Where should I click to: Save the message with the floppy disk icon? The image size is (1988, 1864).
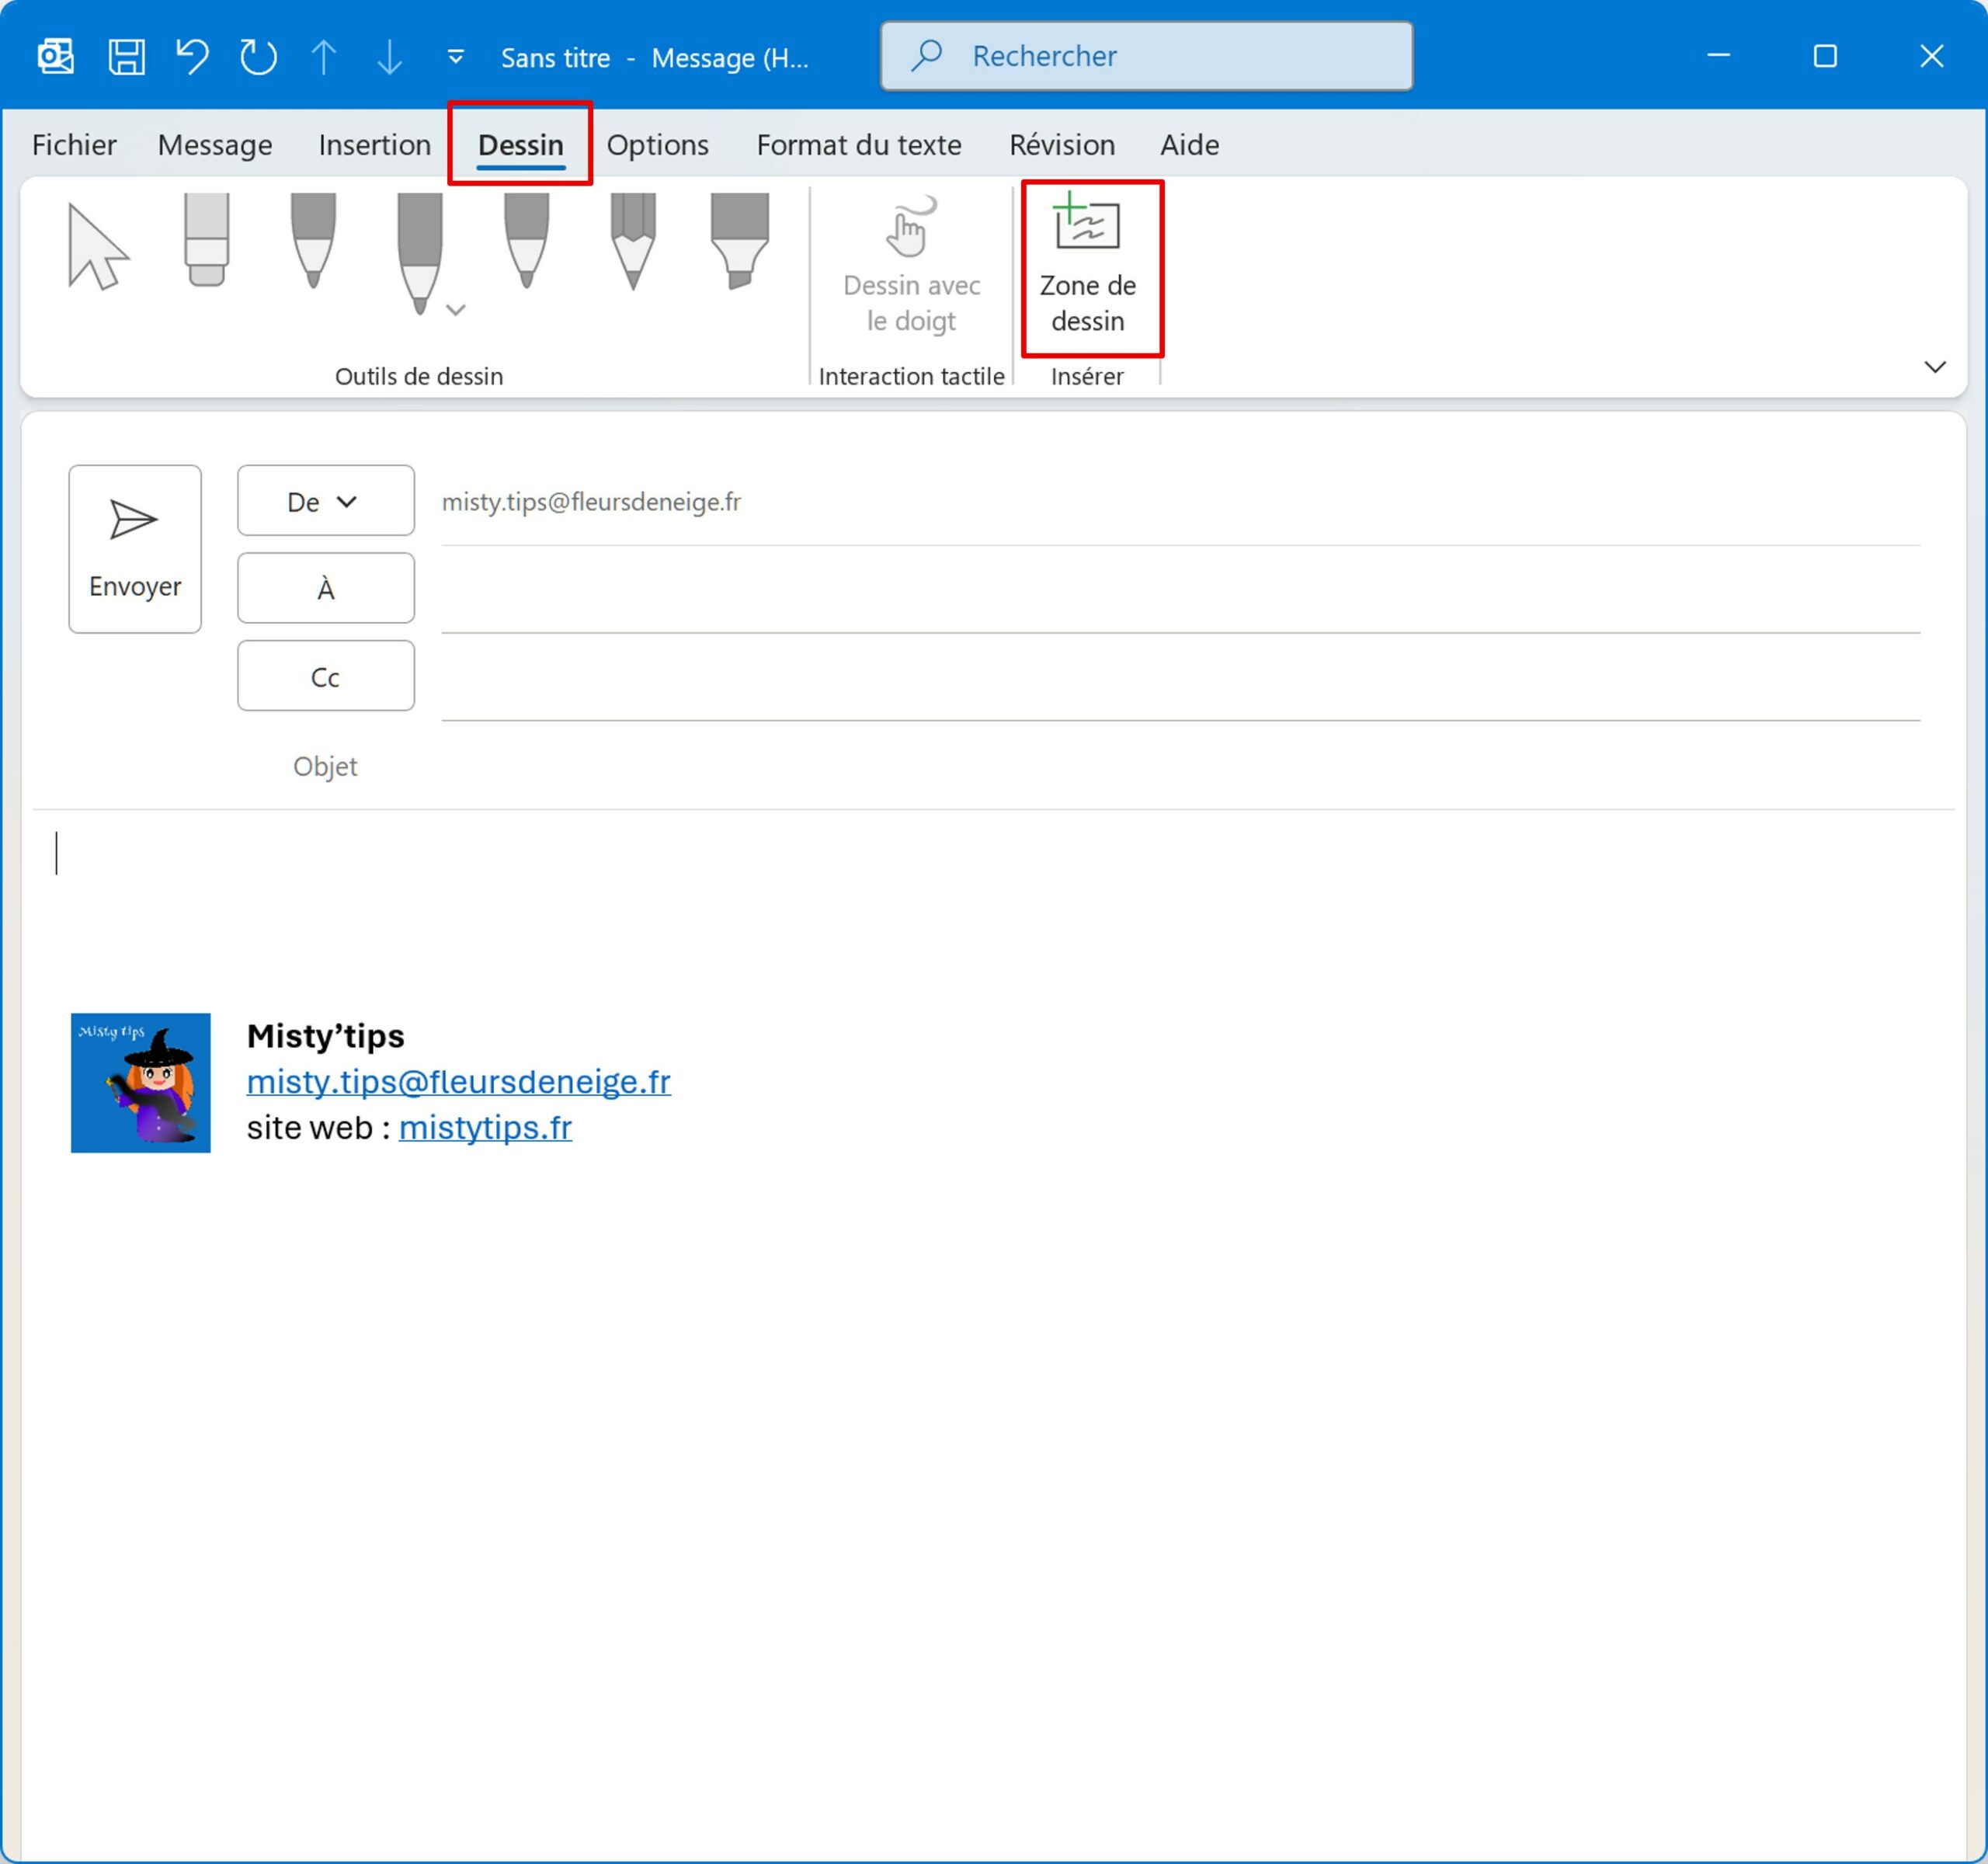click(126, 56)
